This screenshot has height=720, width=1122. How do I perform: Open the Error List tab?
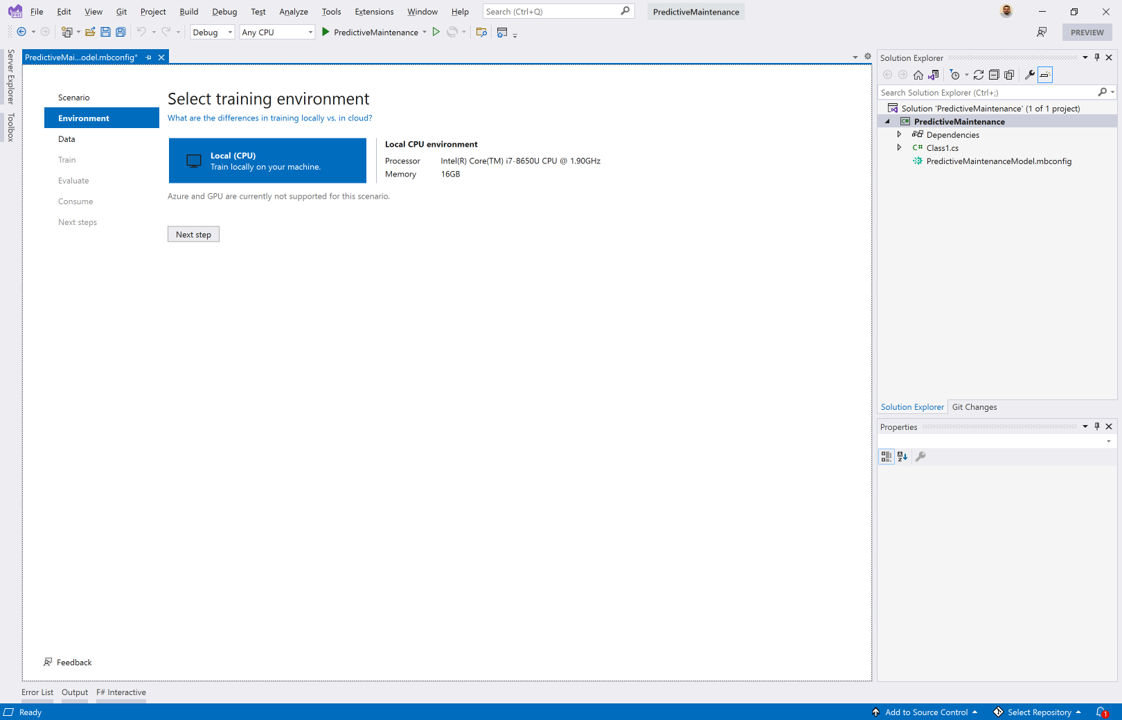[37, 692]
